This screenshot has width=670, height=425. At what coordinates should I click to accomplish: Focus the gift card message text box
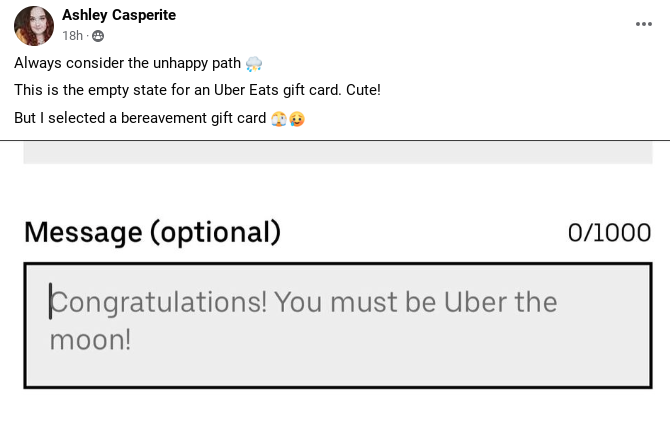338,325
